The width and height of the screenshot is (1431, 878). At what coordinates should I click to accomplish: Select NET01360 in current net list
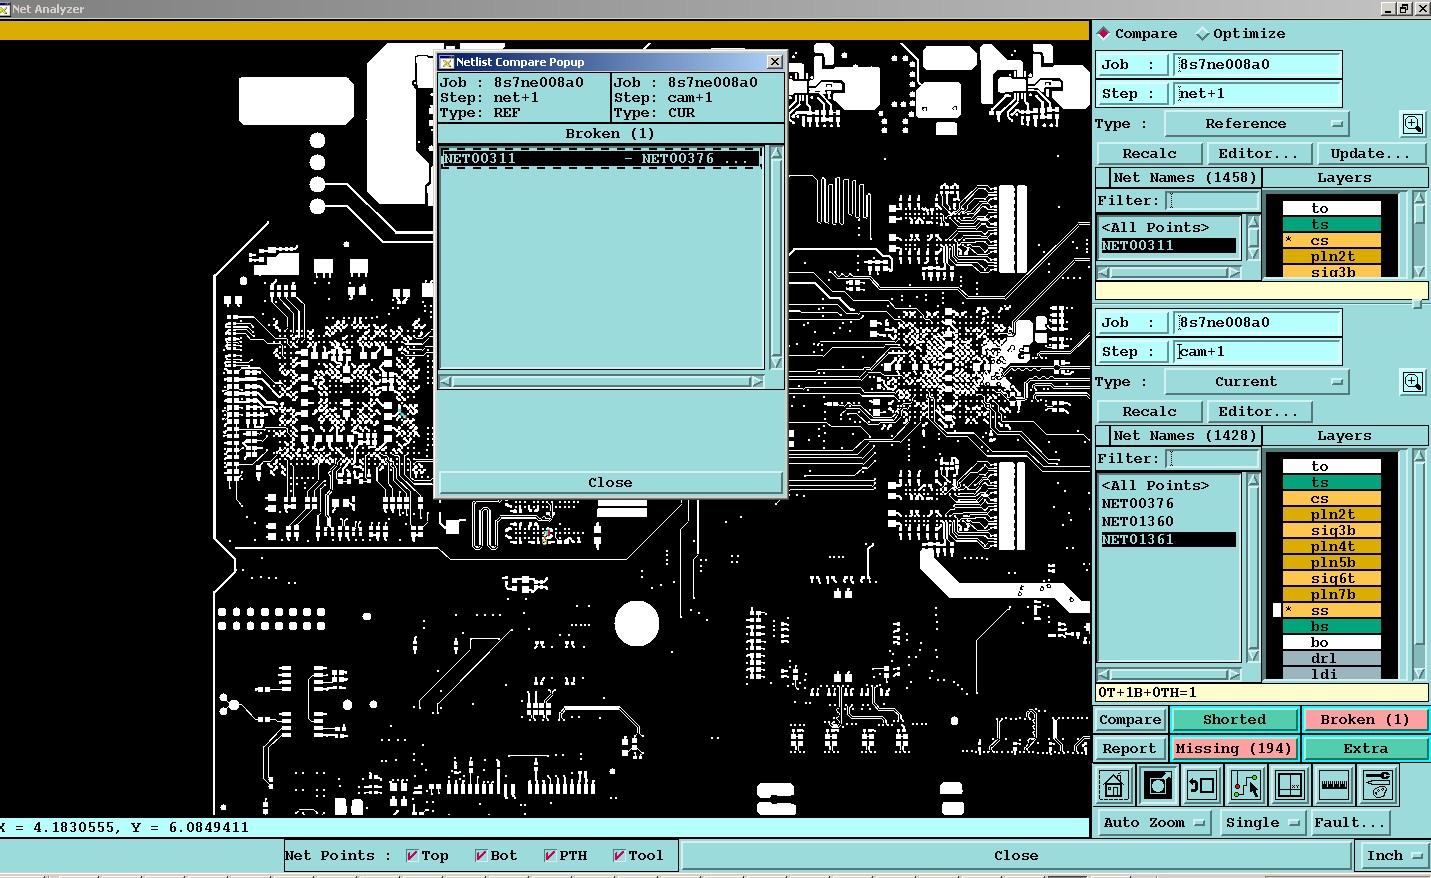click(x=1168, y=522)
